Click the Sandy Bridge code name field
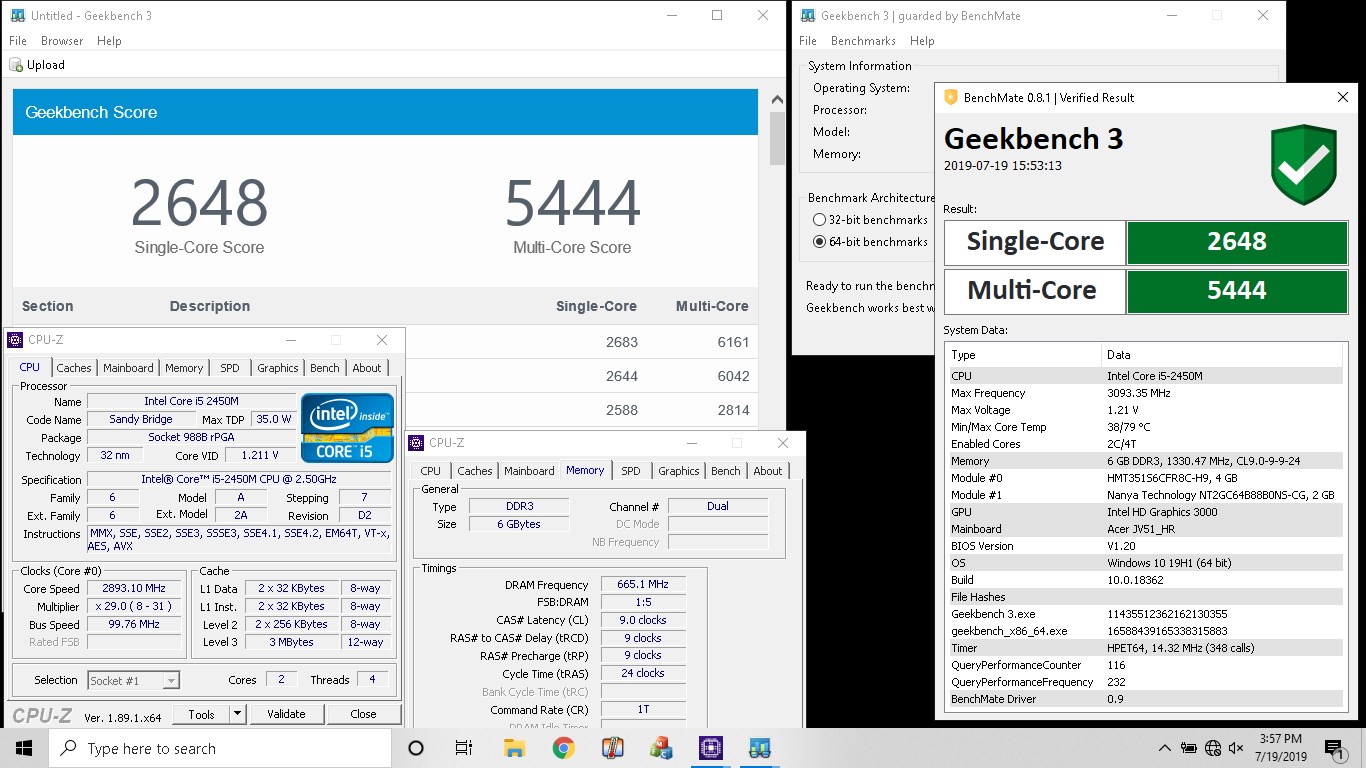 [x=141, y=420]
